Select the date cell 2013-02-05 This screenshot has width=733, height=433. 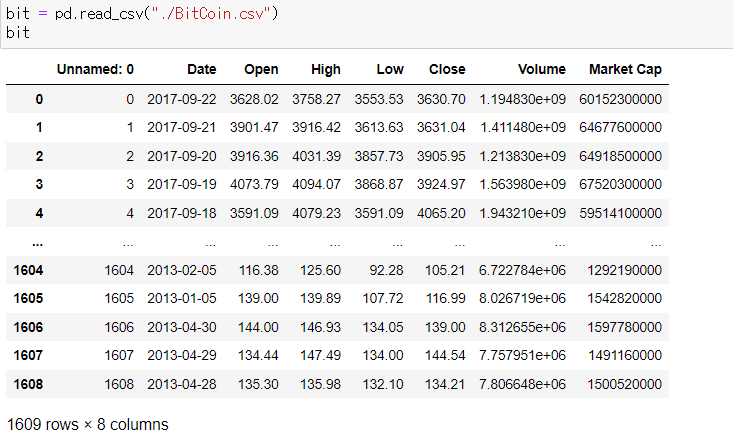click(x=182, y=270)
